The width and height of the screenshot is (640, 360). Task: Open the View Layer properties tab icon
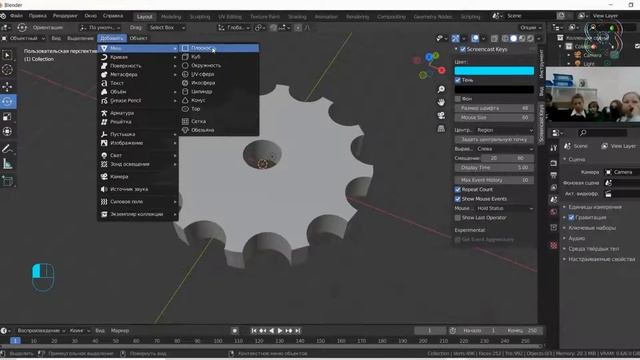[x=553, y=187]
